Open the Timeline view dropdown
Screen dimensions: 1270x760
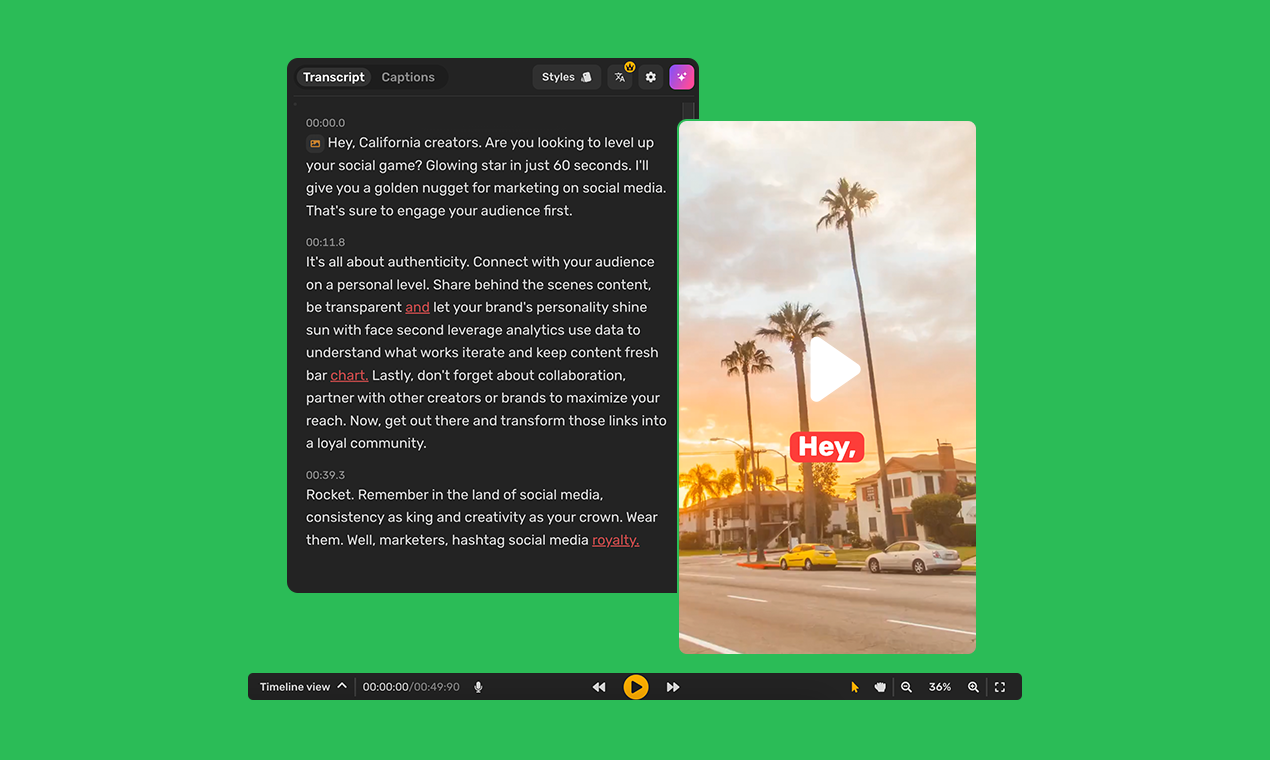301,686
